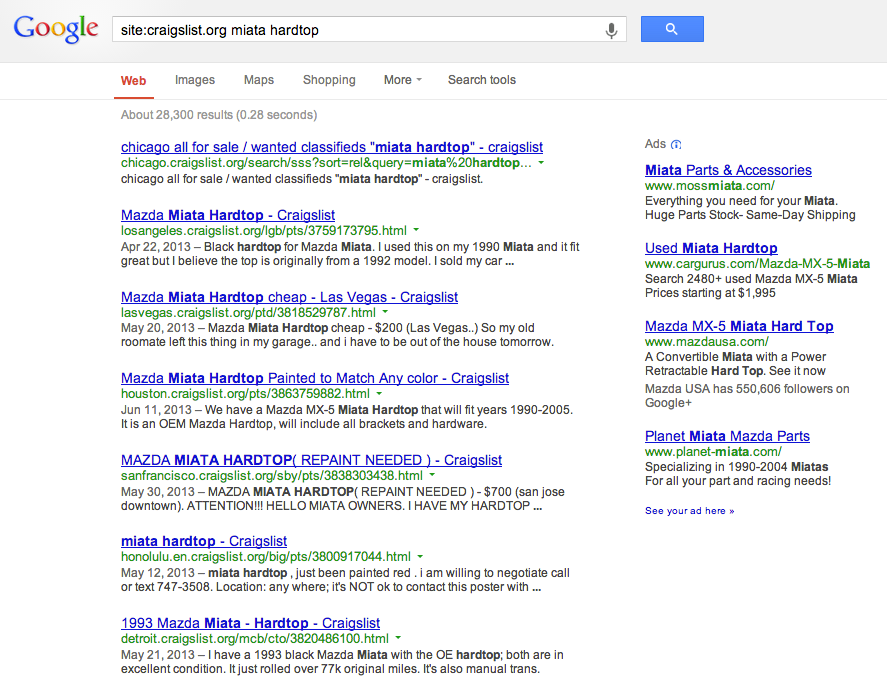Expand arrow next to detroit.craigslist.org URL
The image size is (887, 697).
398,638
